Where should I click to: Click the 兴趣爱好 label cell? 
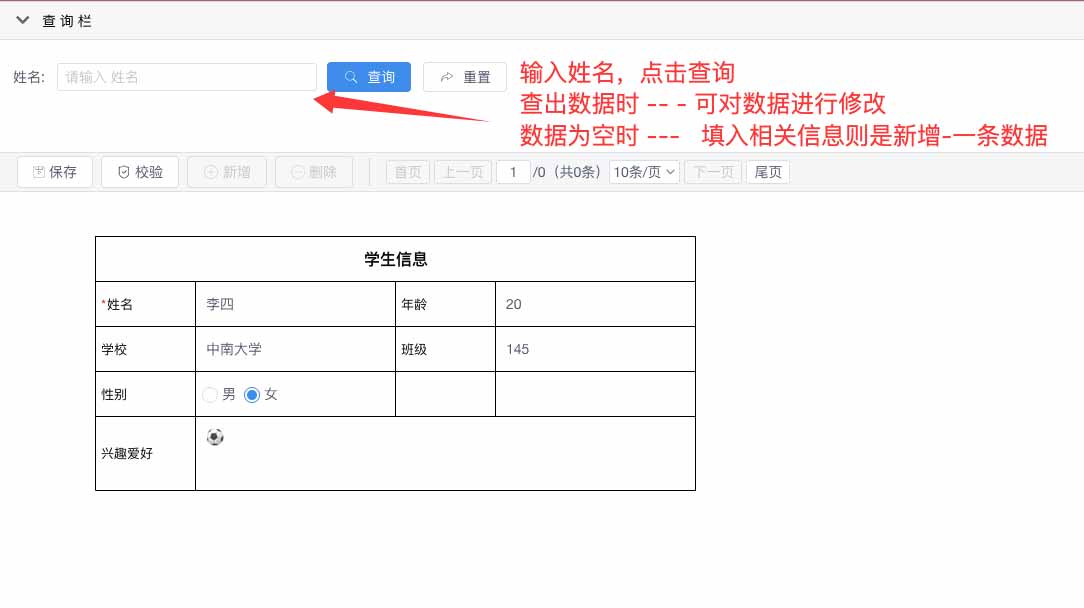[145, 453]
